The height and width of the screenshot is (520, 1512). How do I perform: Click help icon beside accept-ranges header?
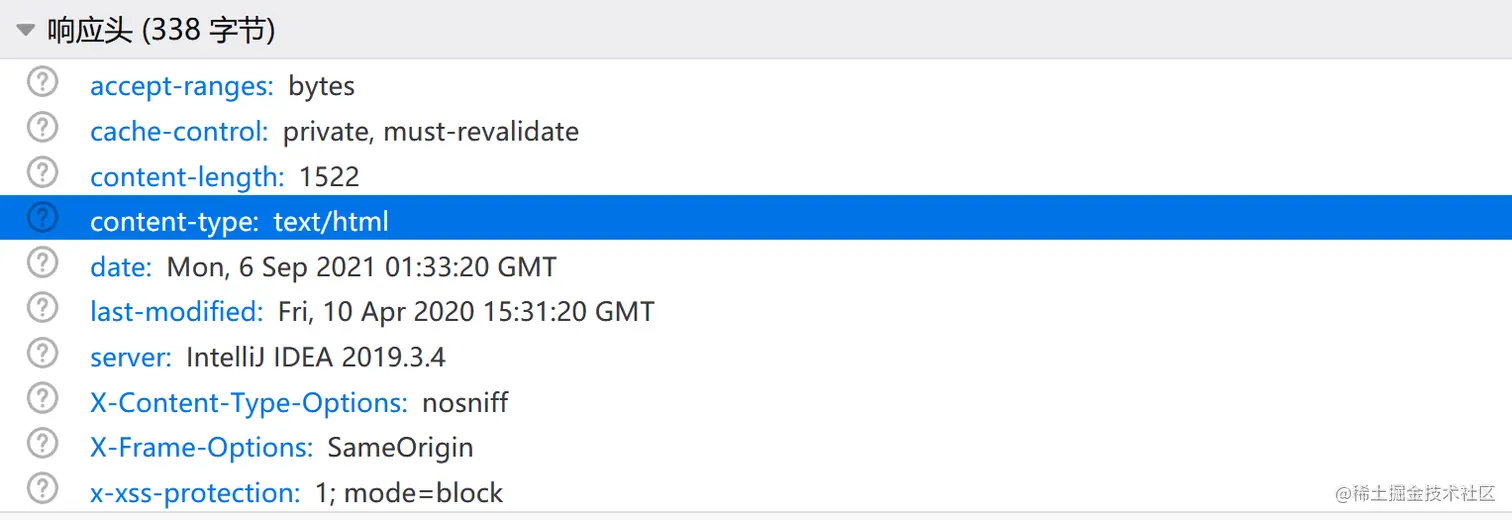coord(42,82)
